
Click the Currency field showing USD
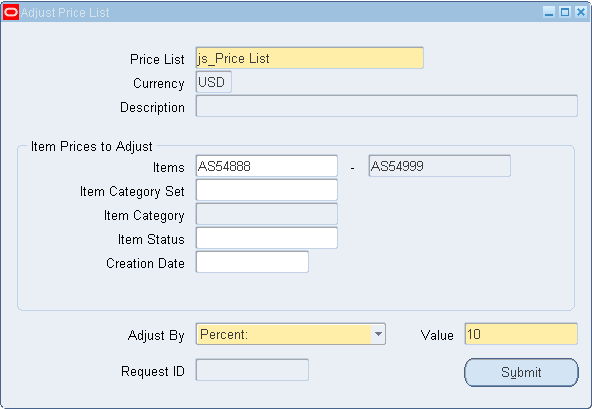214,82
